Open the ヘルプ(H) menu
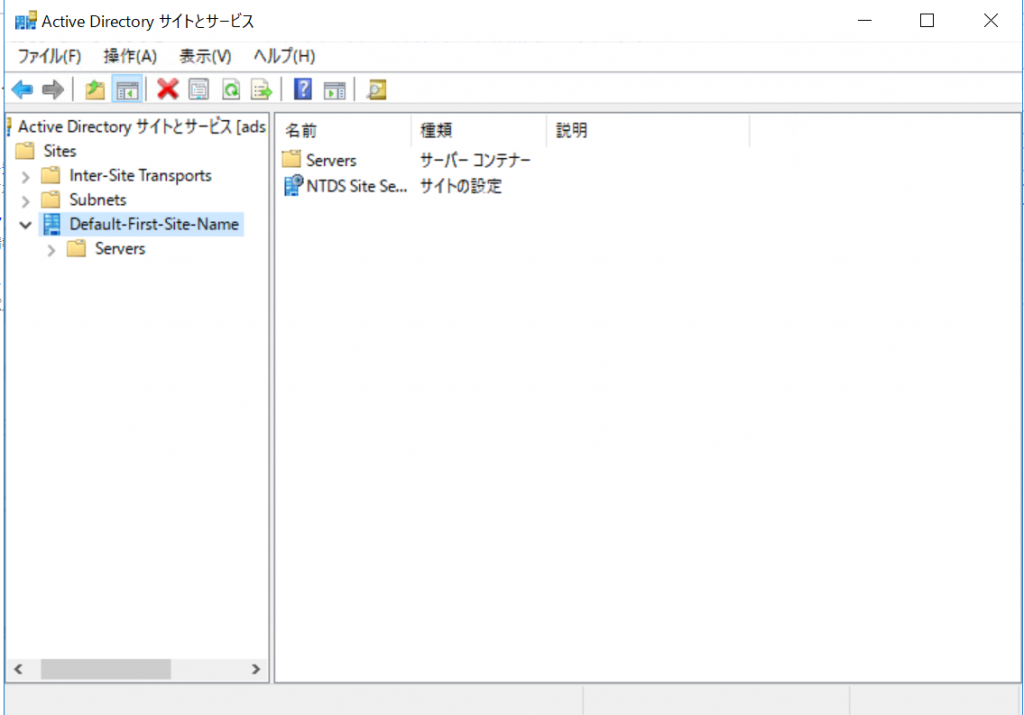This screenshot has height=715, width=1024. (x=284, y=56)
